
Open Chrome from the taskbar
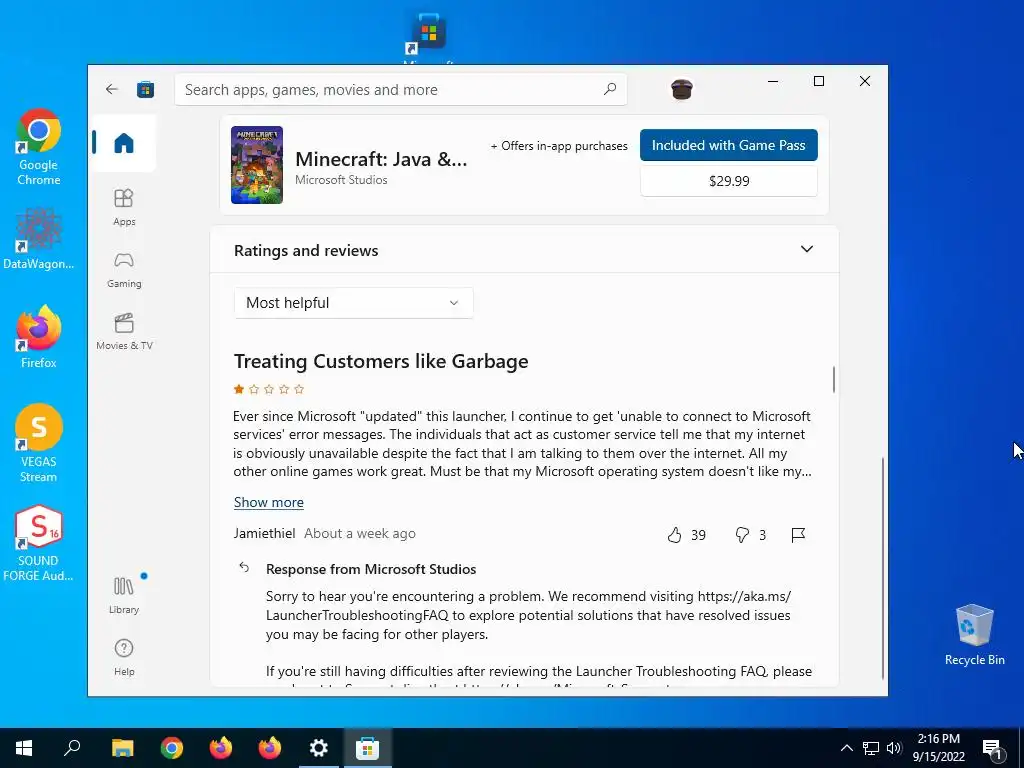pyautogui.click(x=172, y=748)
